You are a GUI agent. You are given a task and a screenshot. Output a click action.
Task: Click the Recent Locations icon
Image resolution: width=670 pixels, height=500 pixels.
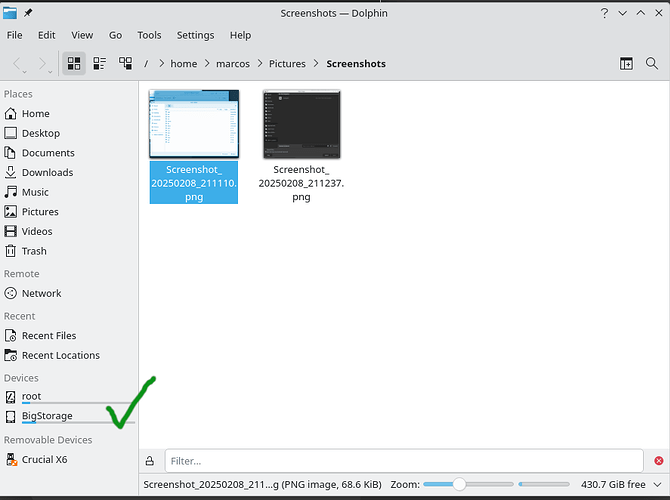[x=11, y=355]
